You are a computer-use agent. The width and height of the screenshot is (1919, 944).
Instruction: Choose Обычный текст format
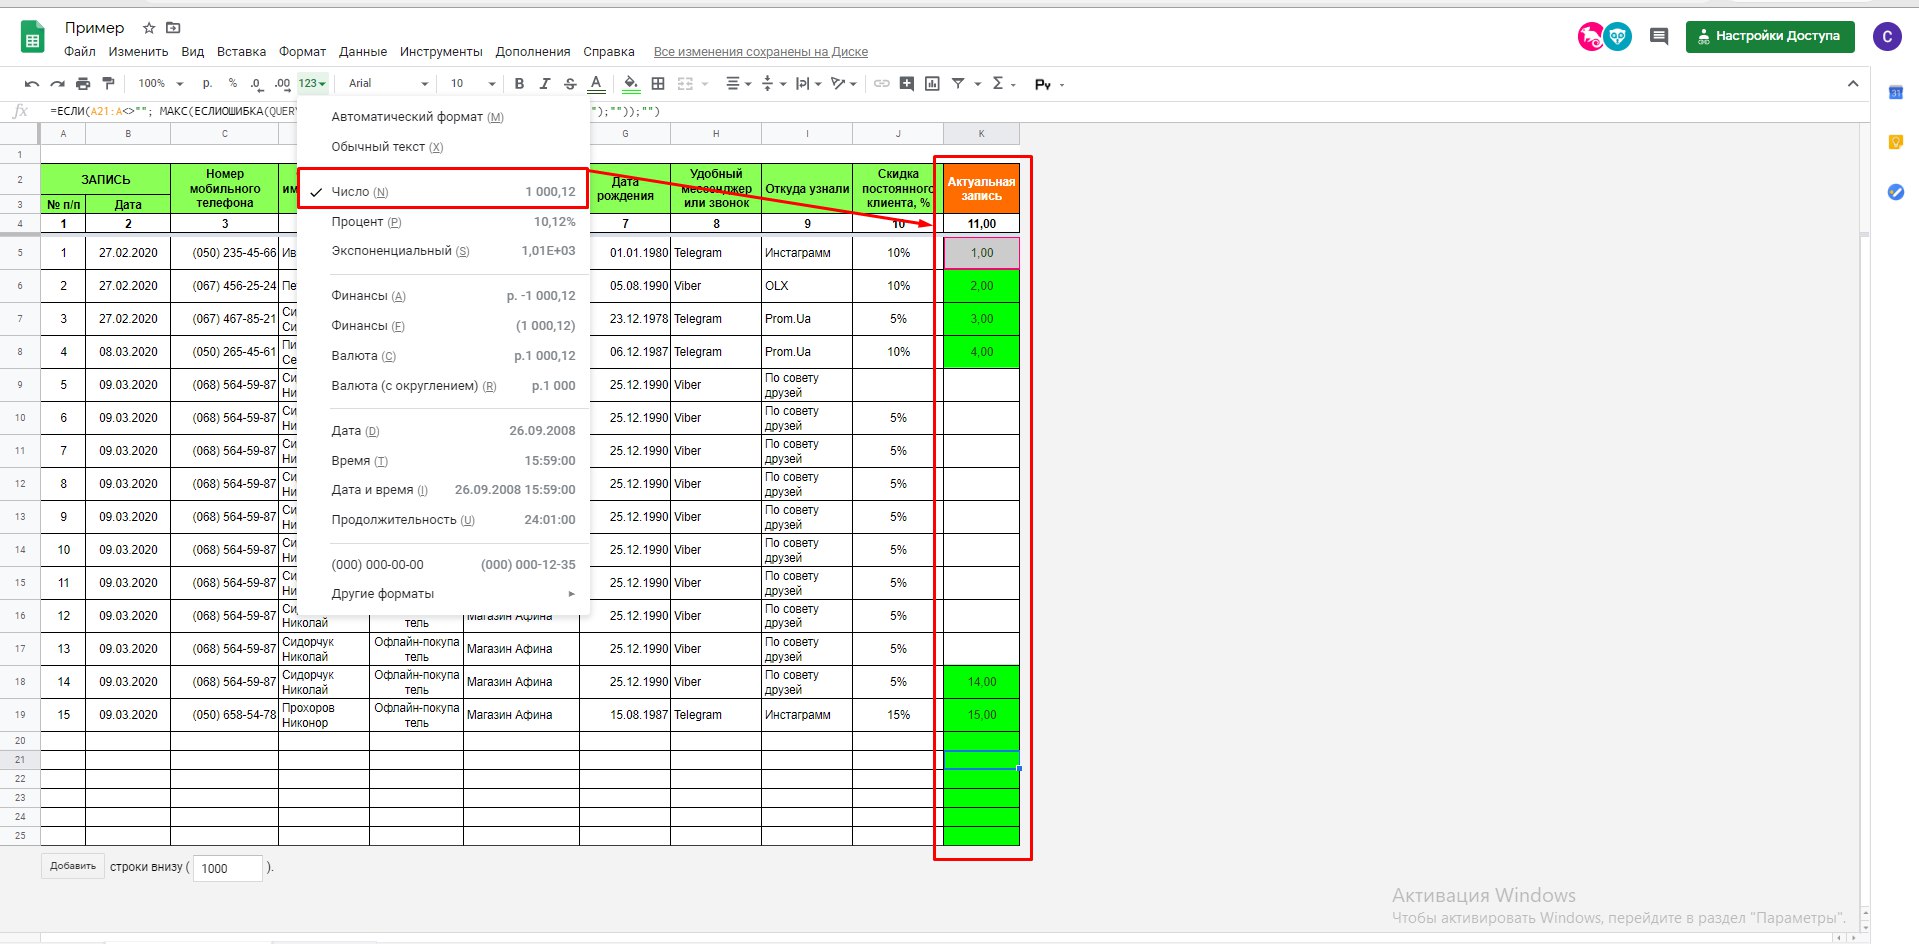click(x=444, y=147)
